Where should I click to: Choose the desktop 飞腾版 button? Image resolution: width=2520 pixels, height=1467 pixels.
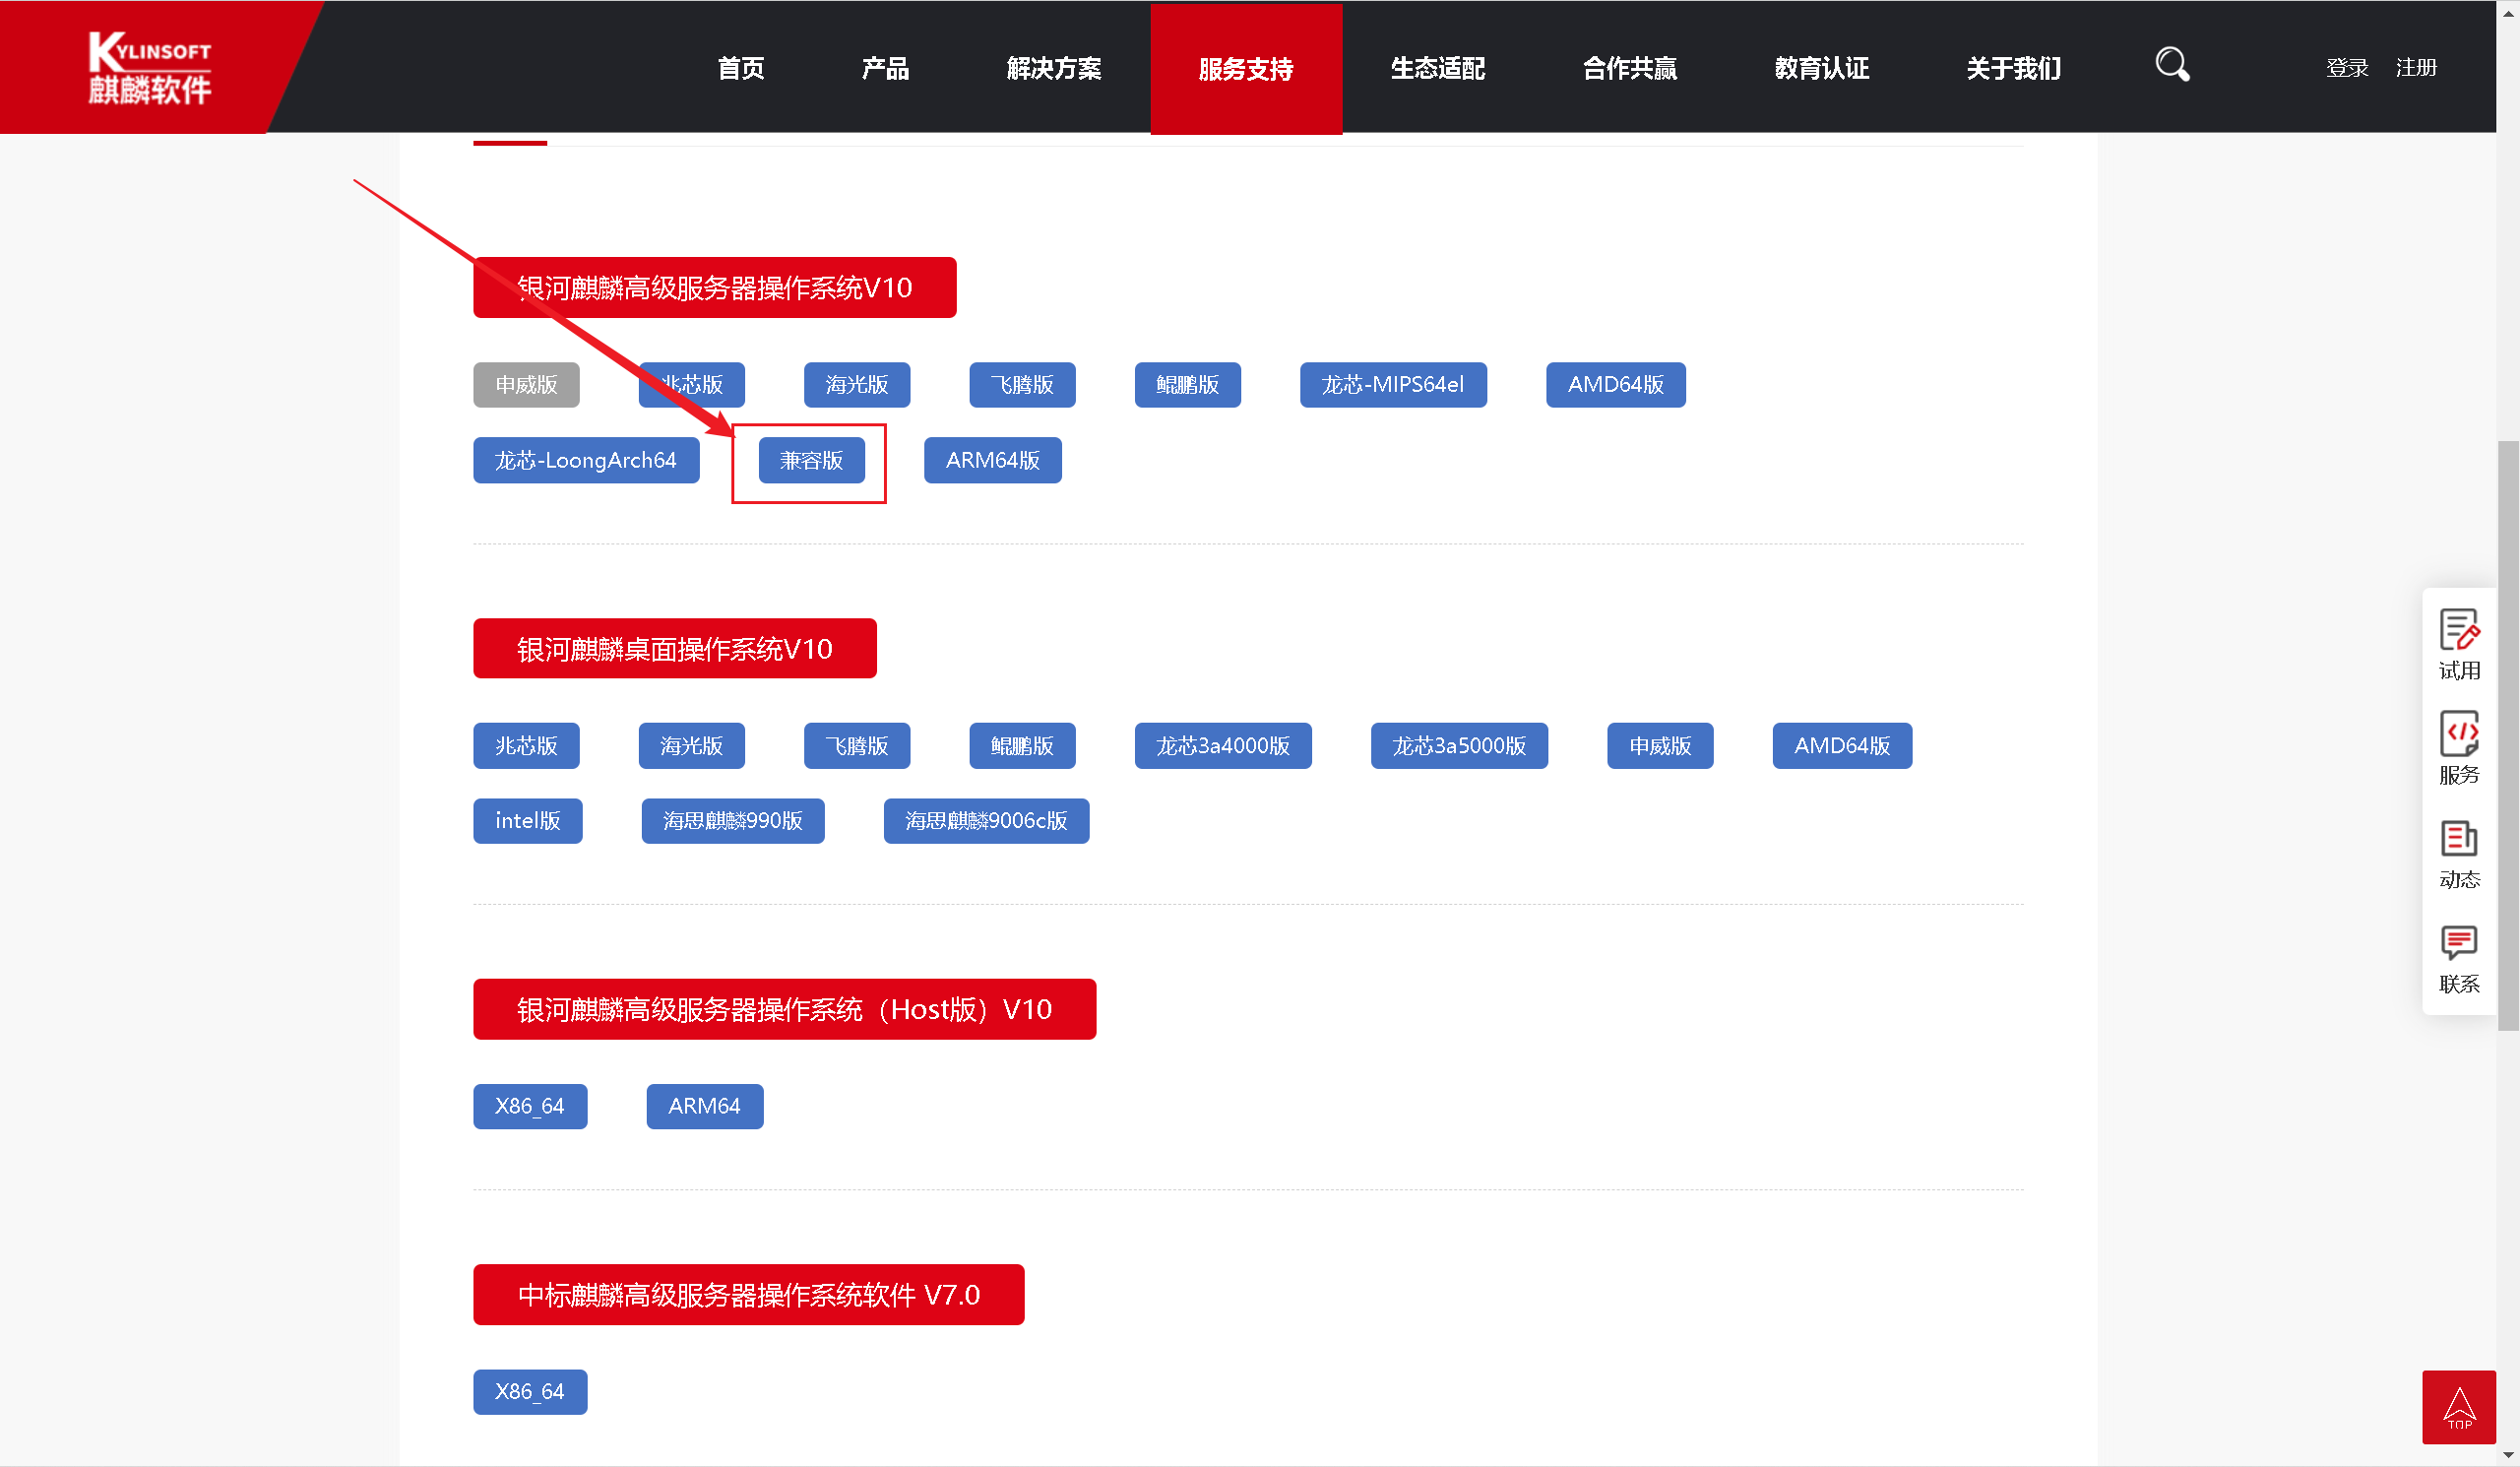point(857,746)
